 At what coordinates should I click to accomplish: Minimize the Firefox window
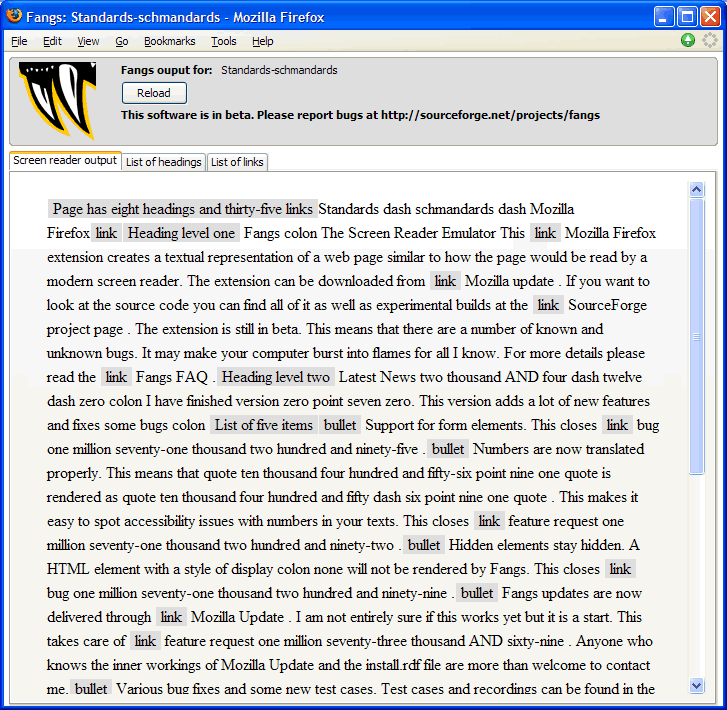click(x=664, y=17)
